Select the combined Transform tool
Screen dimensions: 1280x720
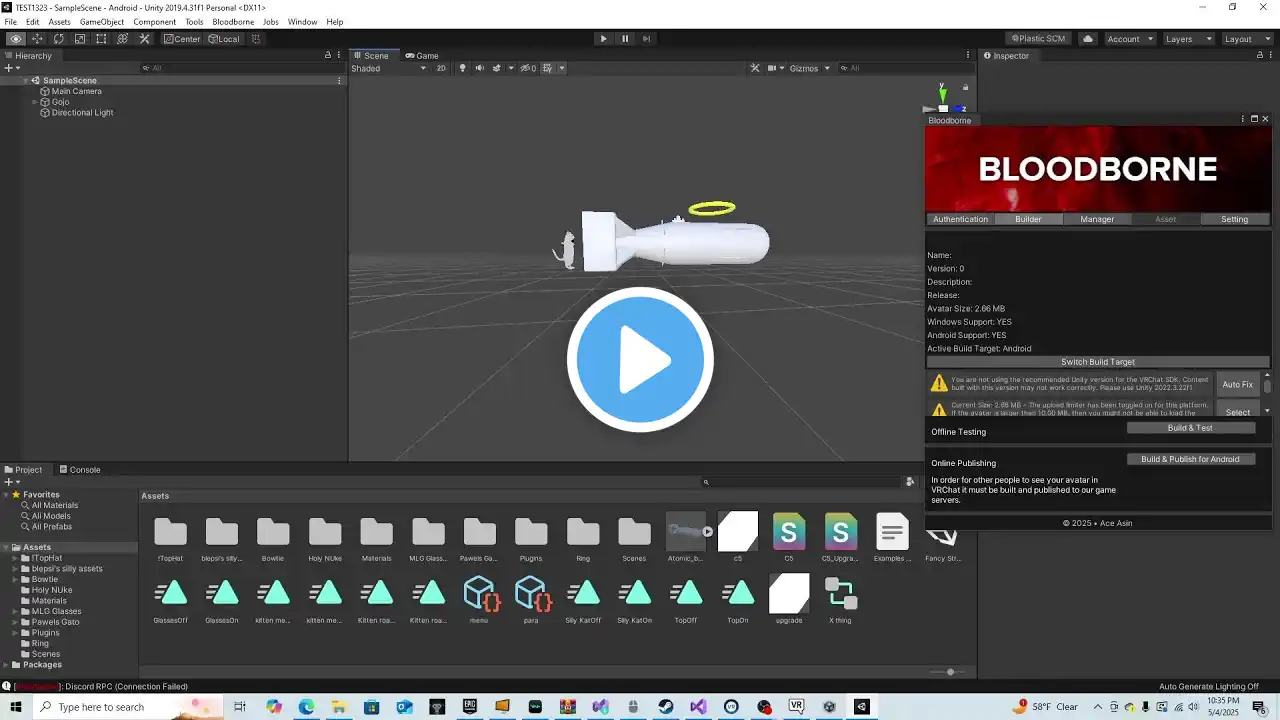123,39
